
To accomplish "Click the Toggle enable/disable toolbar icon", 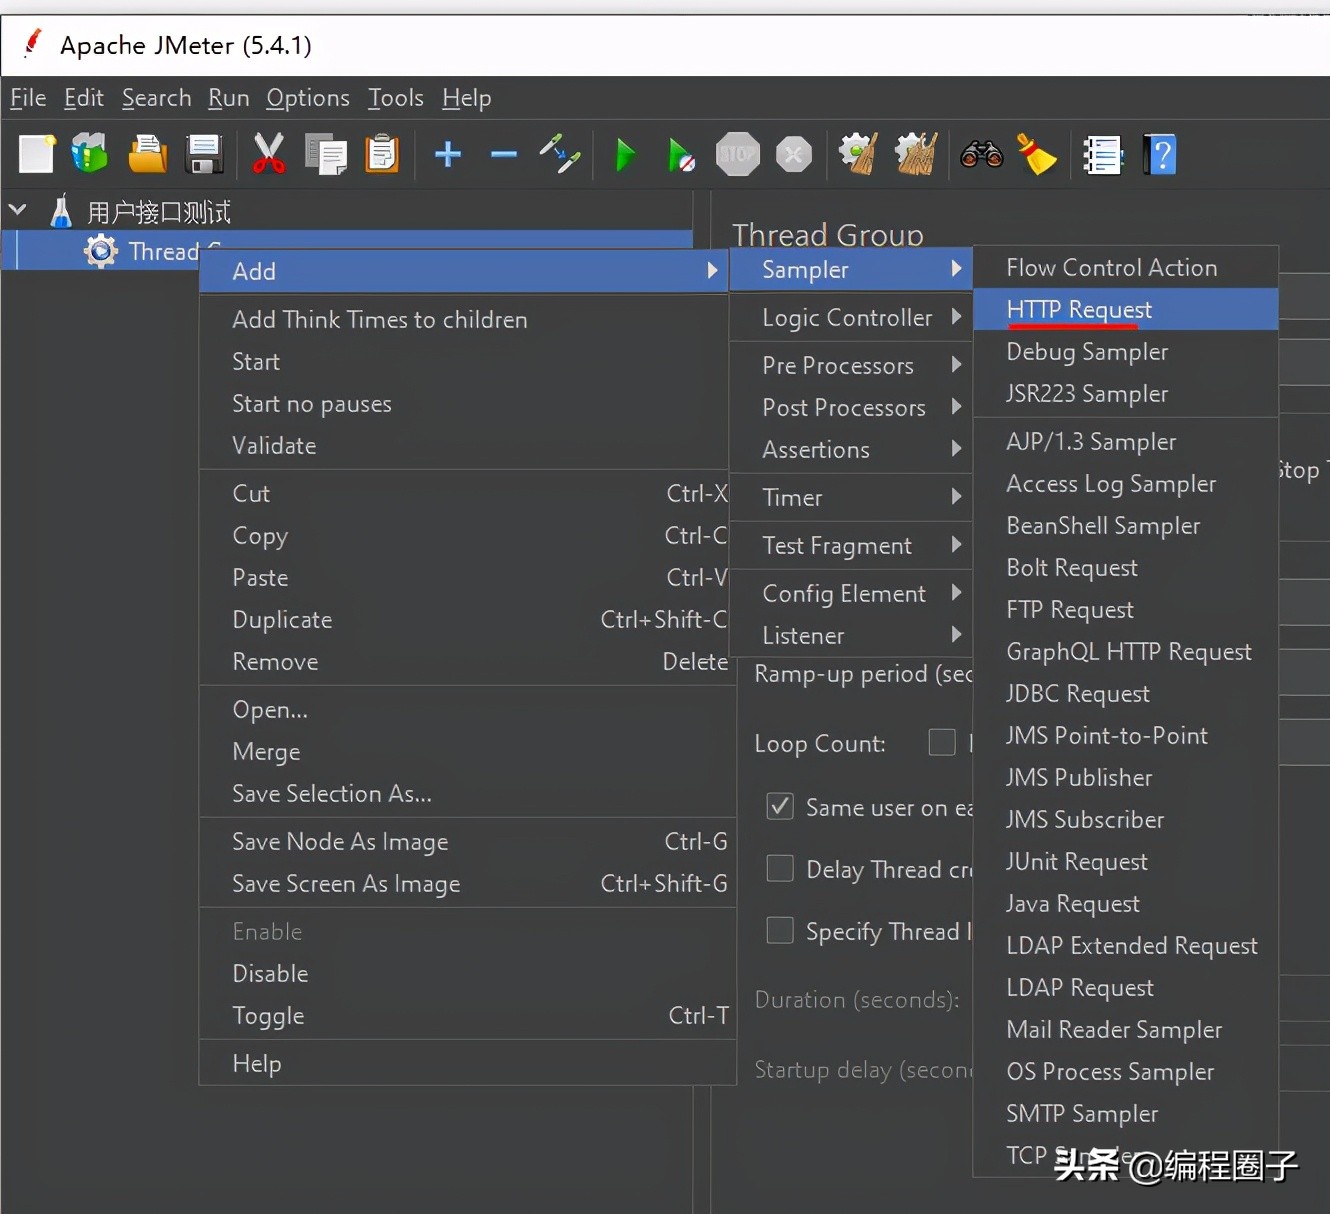I will 560,154.
